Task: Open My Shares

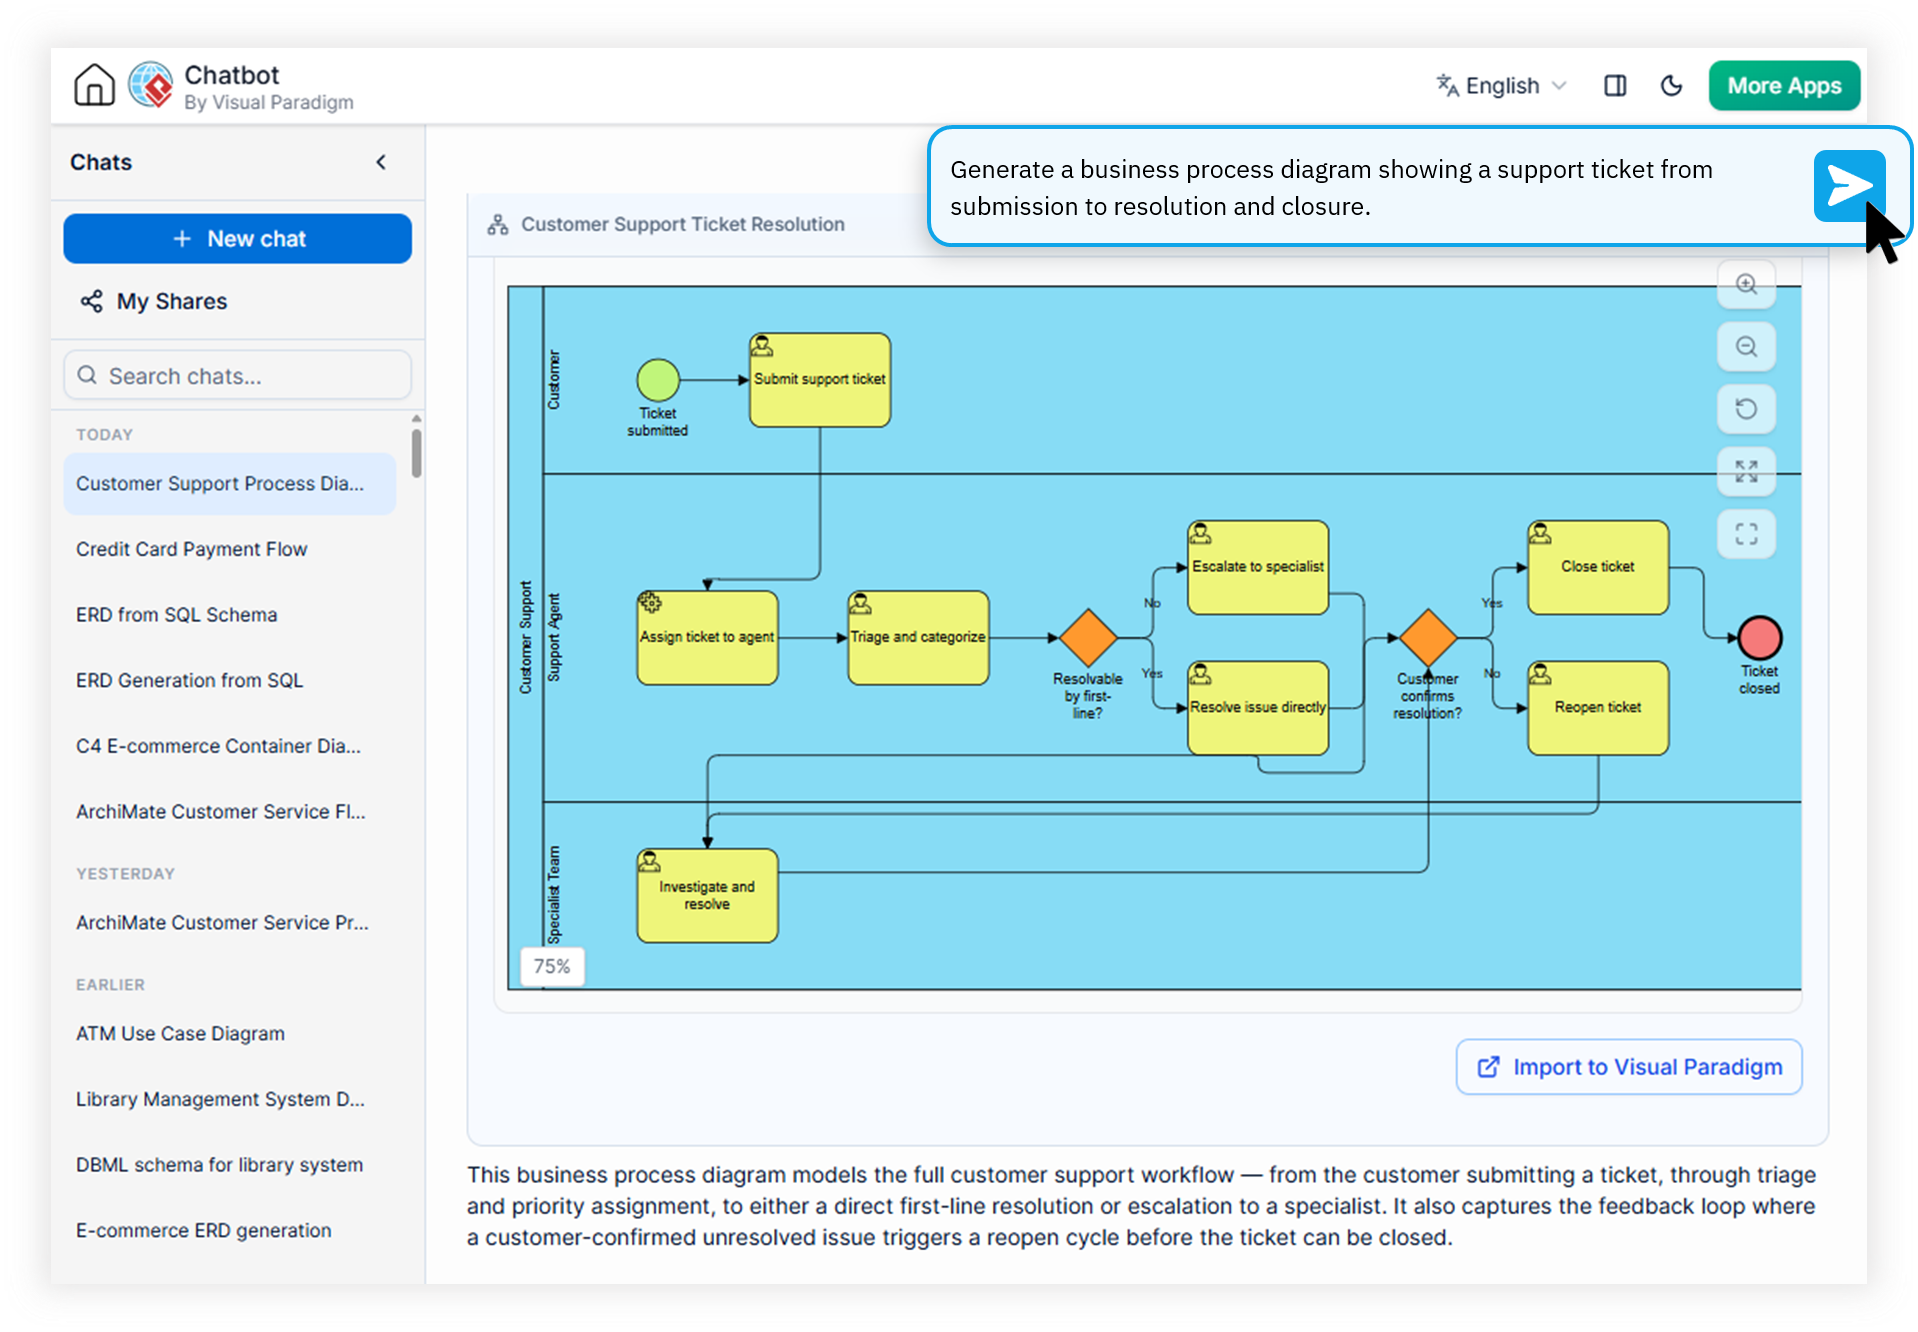Action: (171, 301)
